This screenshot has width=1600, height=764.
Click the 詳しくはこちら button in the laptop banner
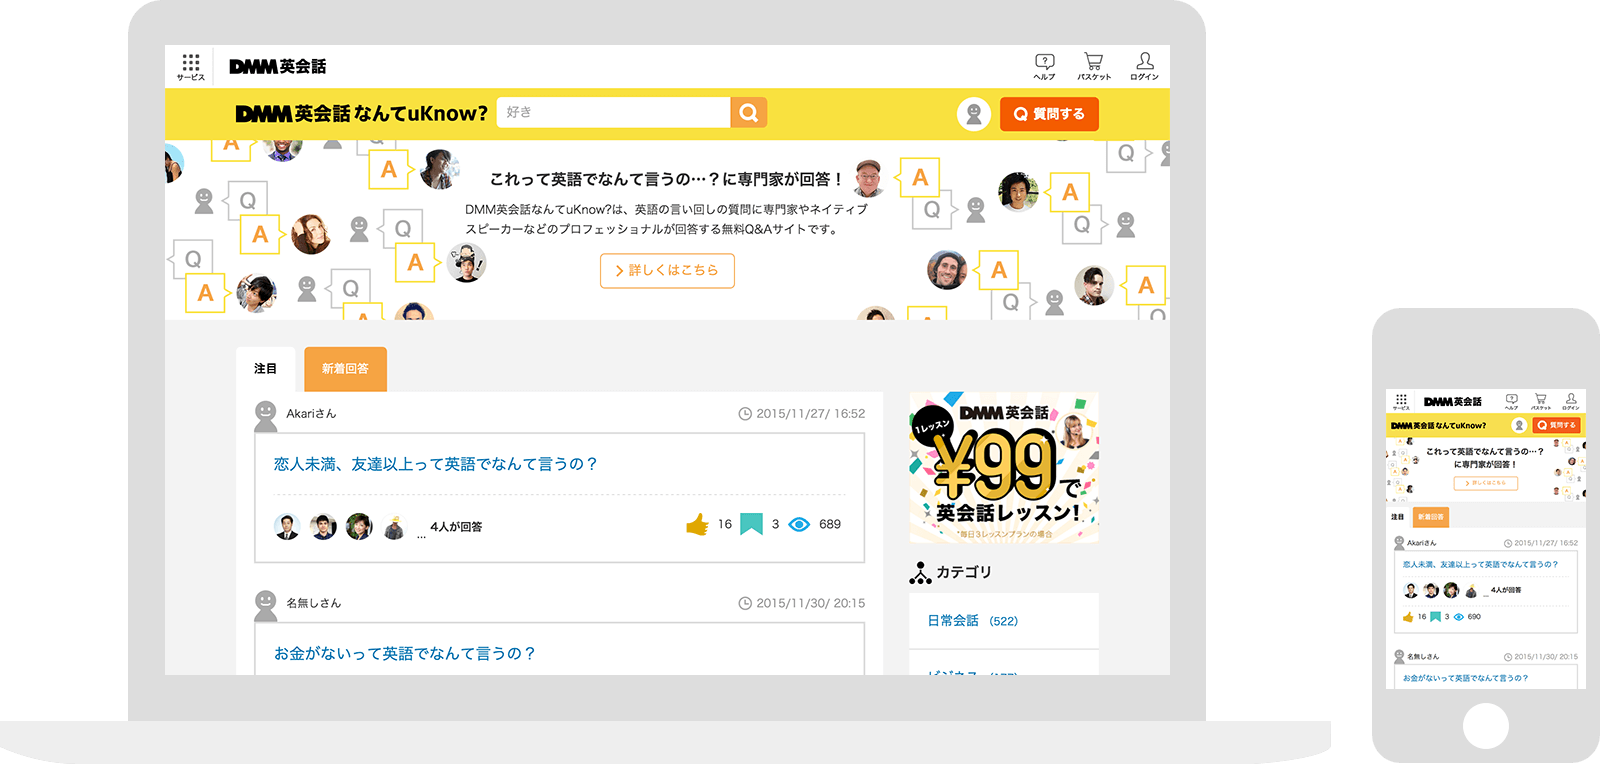pyautogui.click(x=667, y=270)
